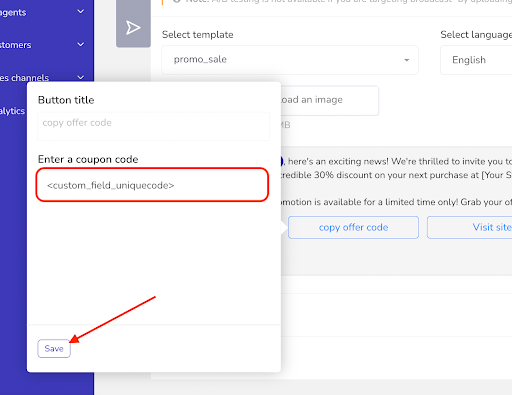The width and height of the screenshot is (512, 395).
Task: Expand the Customers sidebar chevron
Action: pos(81,44)
